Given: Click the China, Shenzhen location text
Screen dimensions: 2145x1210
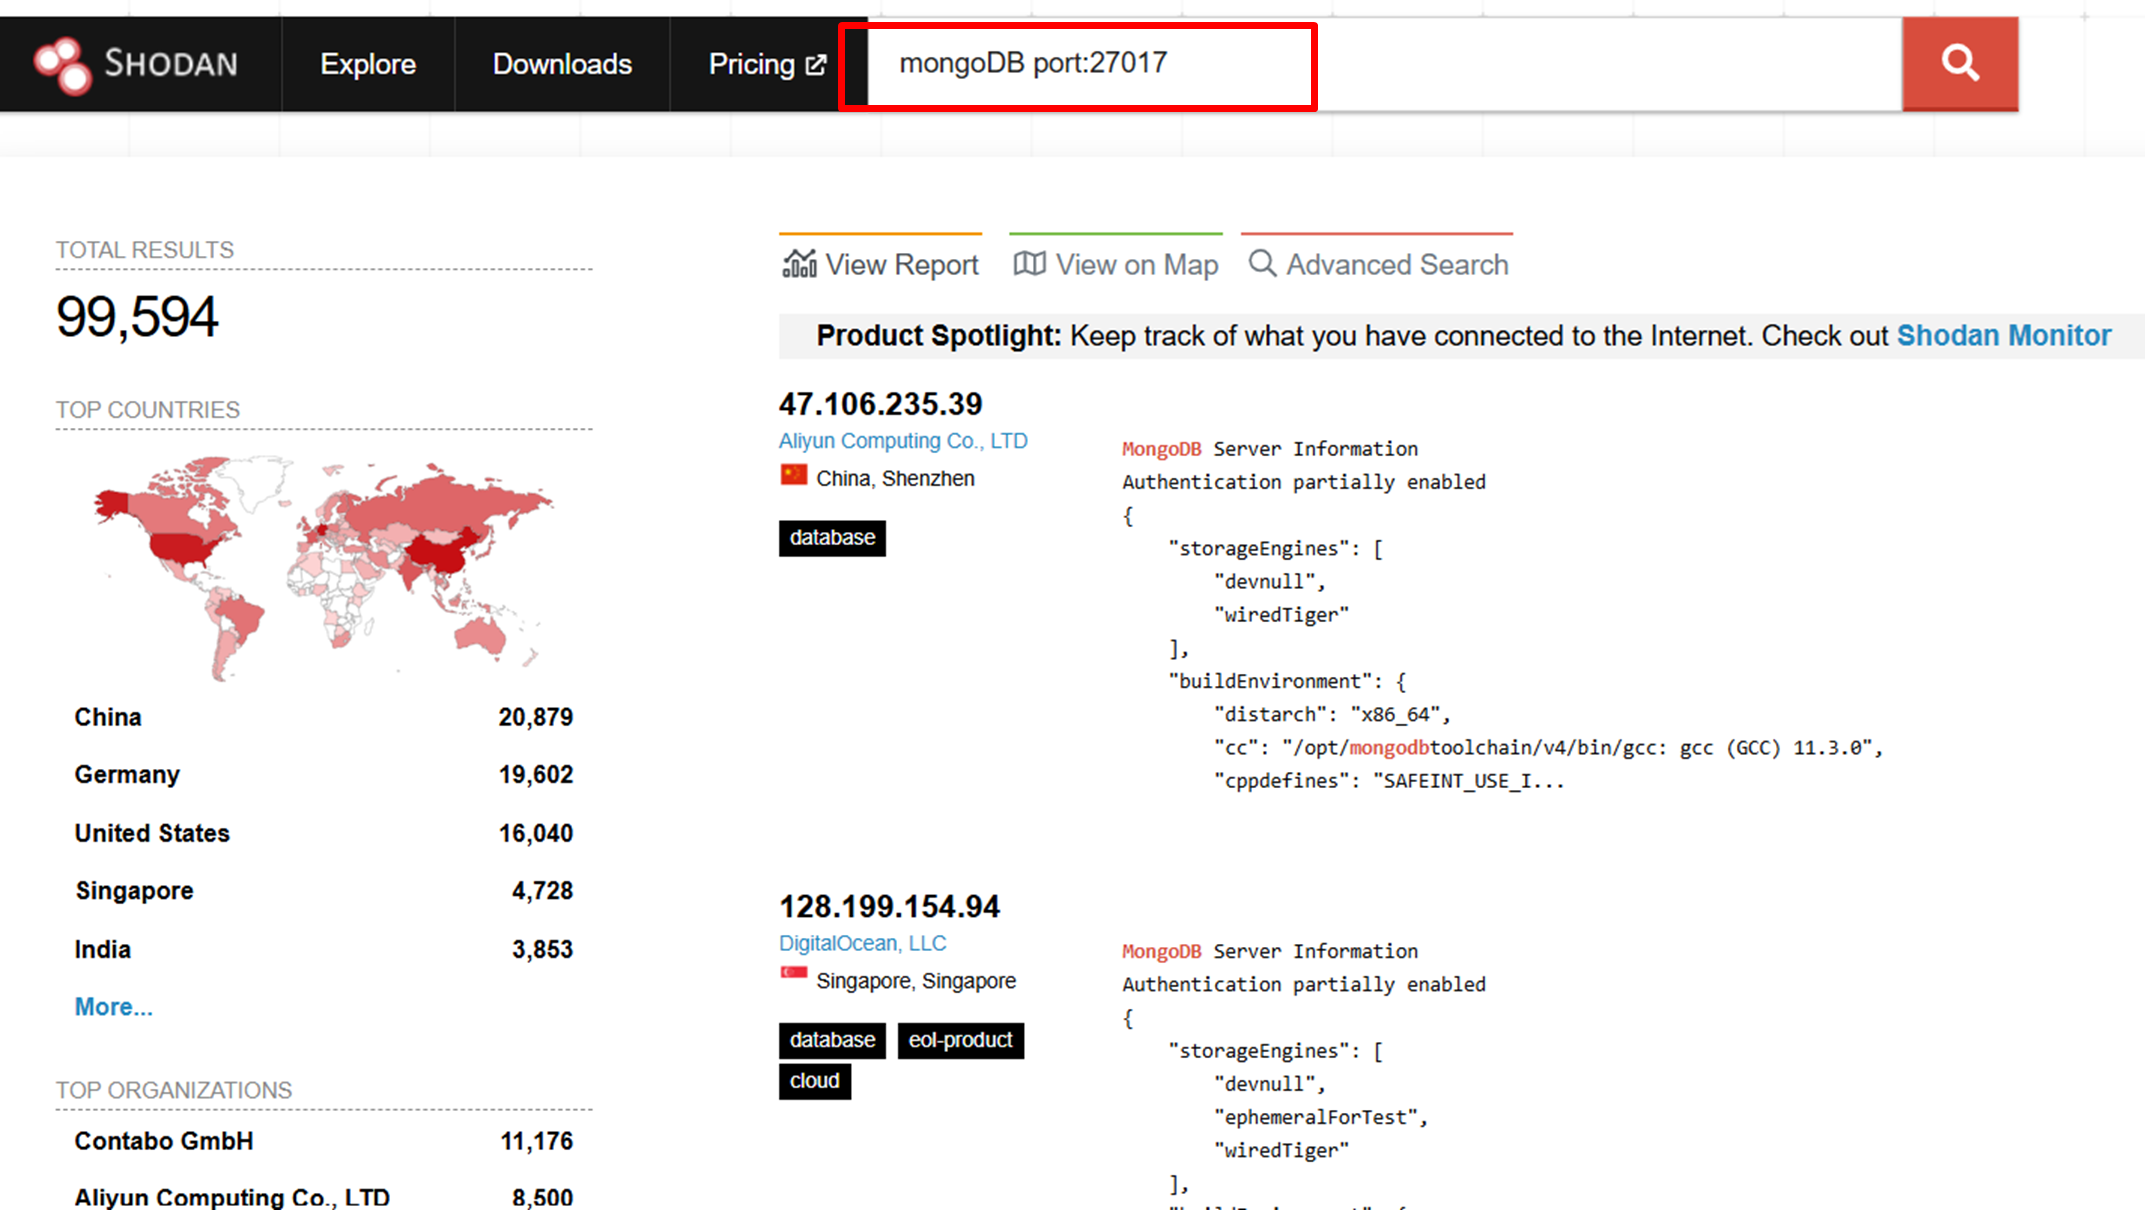Looking at the screenshot, I should (895, 479).
